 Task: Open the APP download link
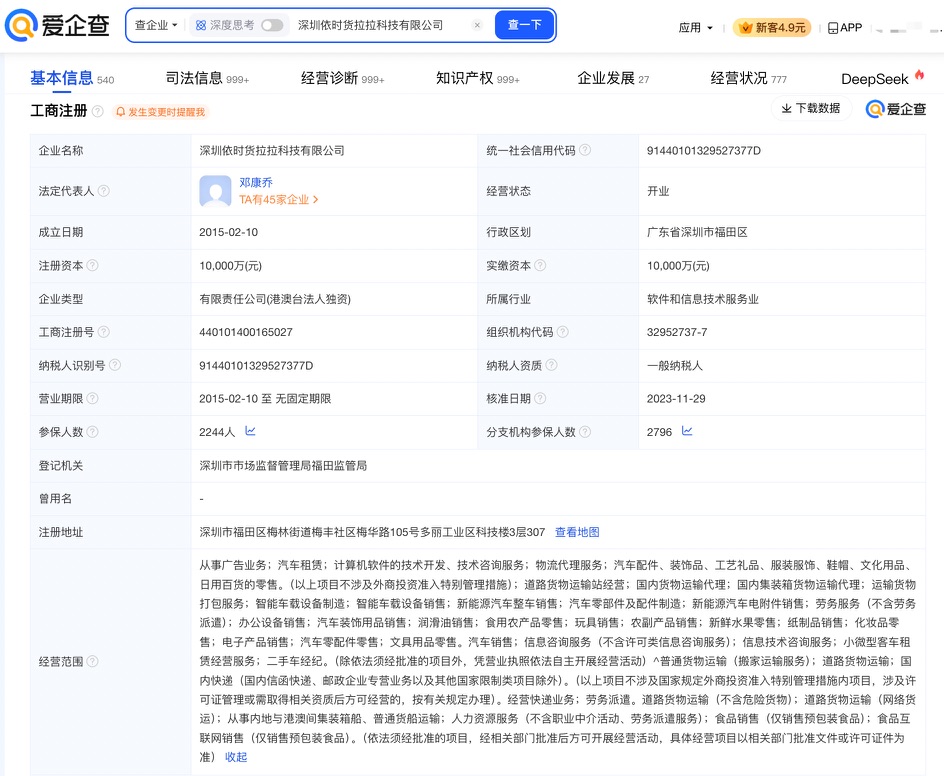coord(845,28)
